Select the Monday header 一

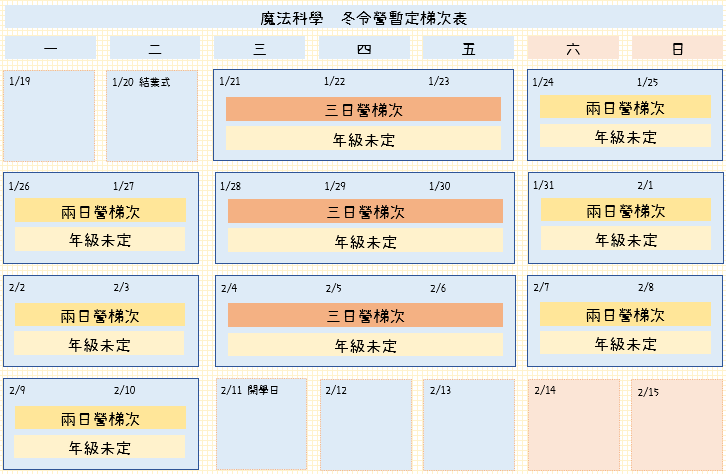click(50, 48)
